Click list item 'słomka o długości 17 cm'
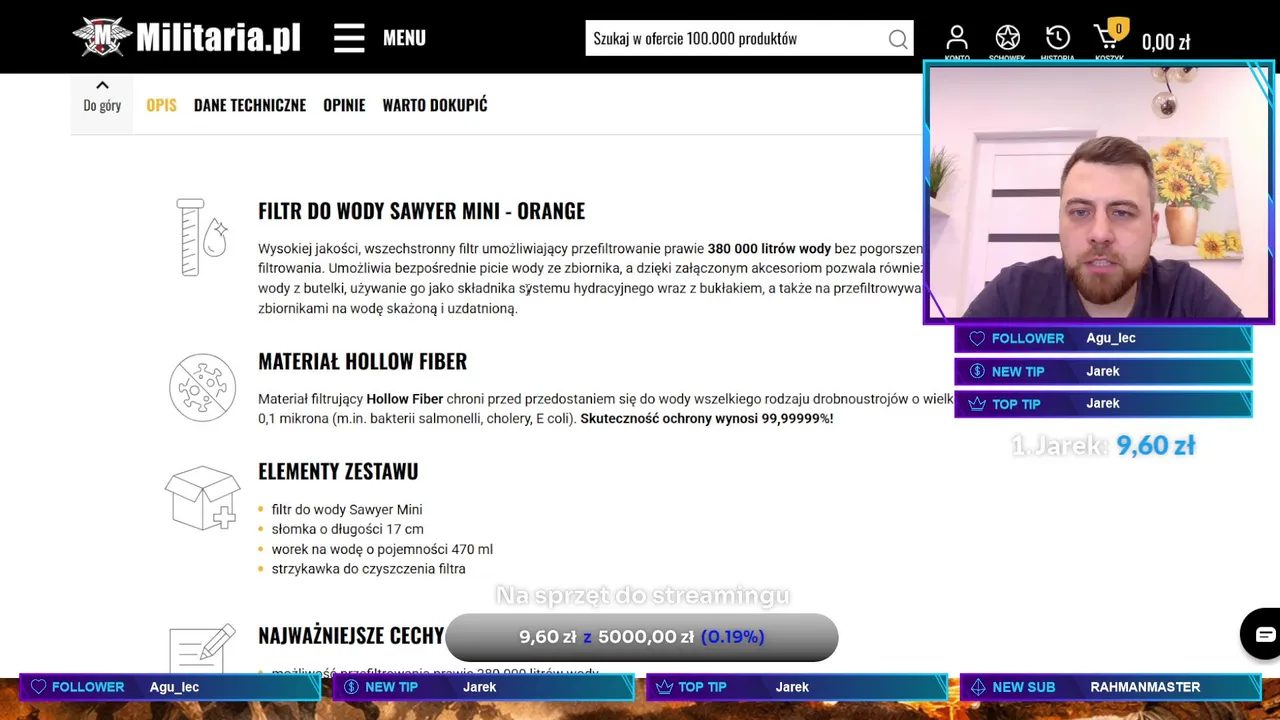1280x720 pixels. click(x=347, y=529)
